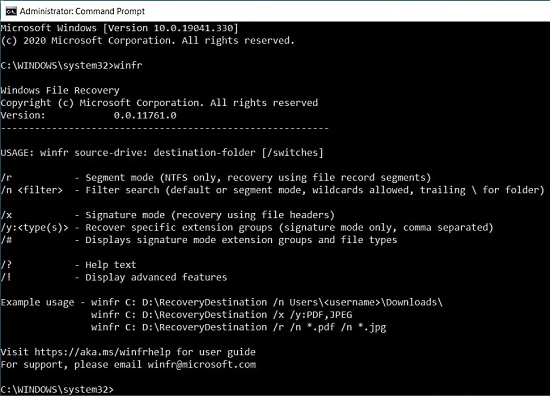Click the Administrator: Command Prompt title text
Image resolution: width=550 pixels, height=396 pixels.
(x=82, y=11)
